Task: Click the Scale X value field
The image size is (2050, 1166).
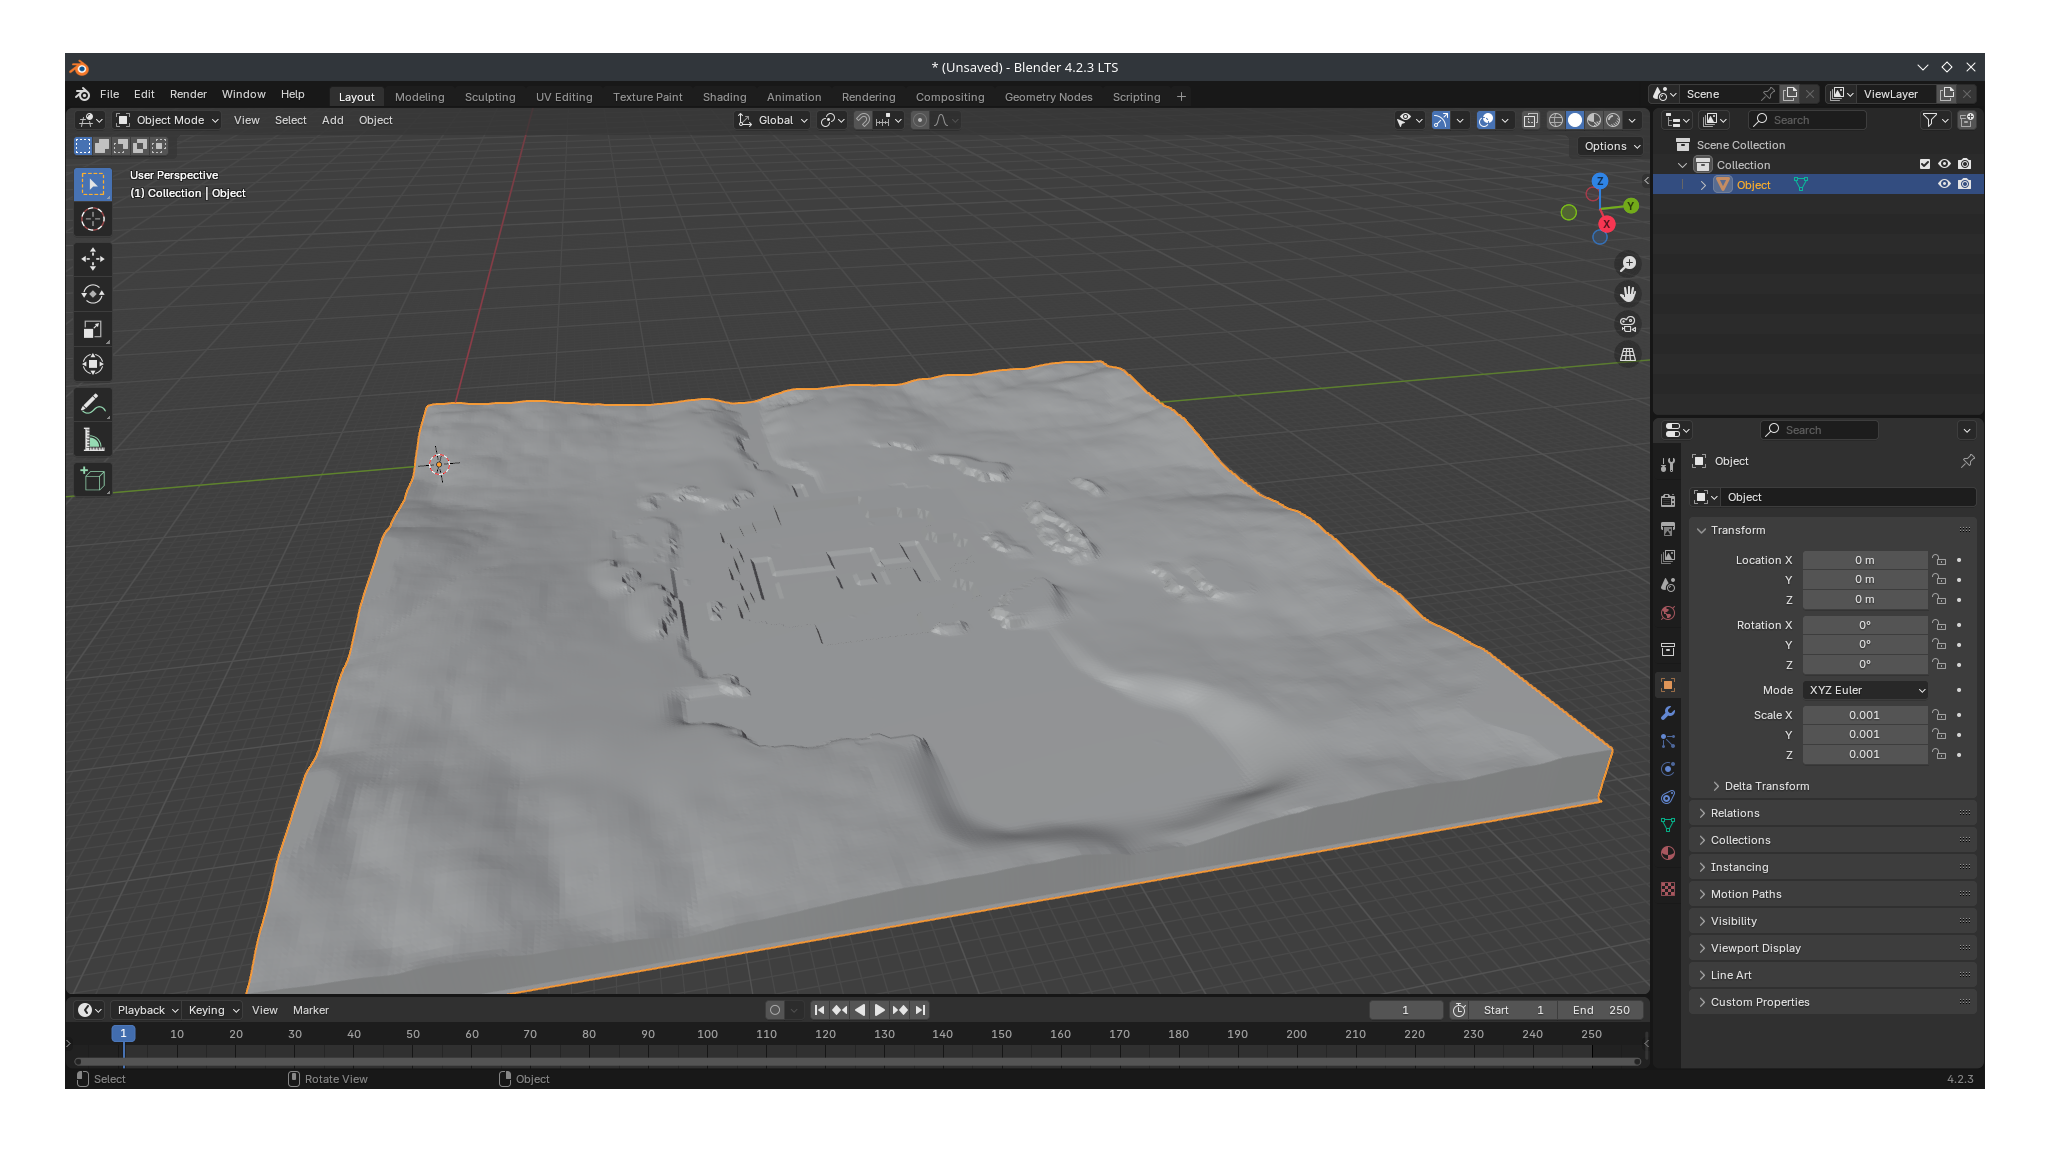Action: point(1864,715)
